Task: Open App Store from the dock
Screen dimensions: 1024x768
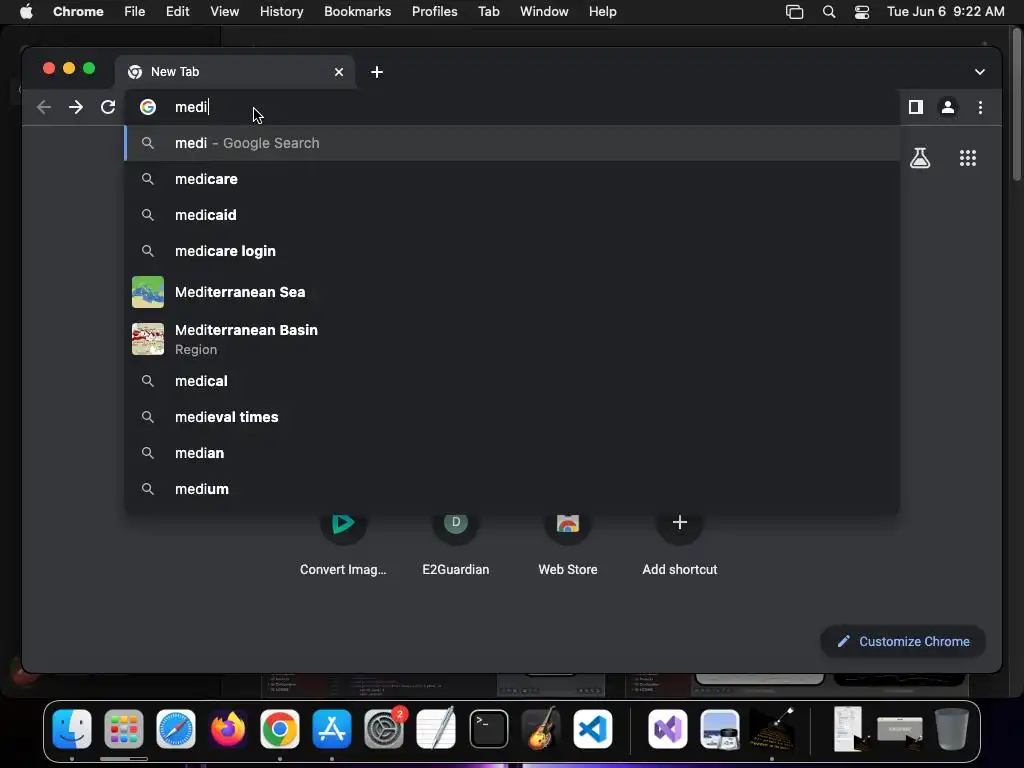Action: point(332,728)
